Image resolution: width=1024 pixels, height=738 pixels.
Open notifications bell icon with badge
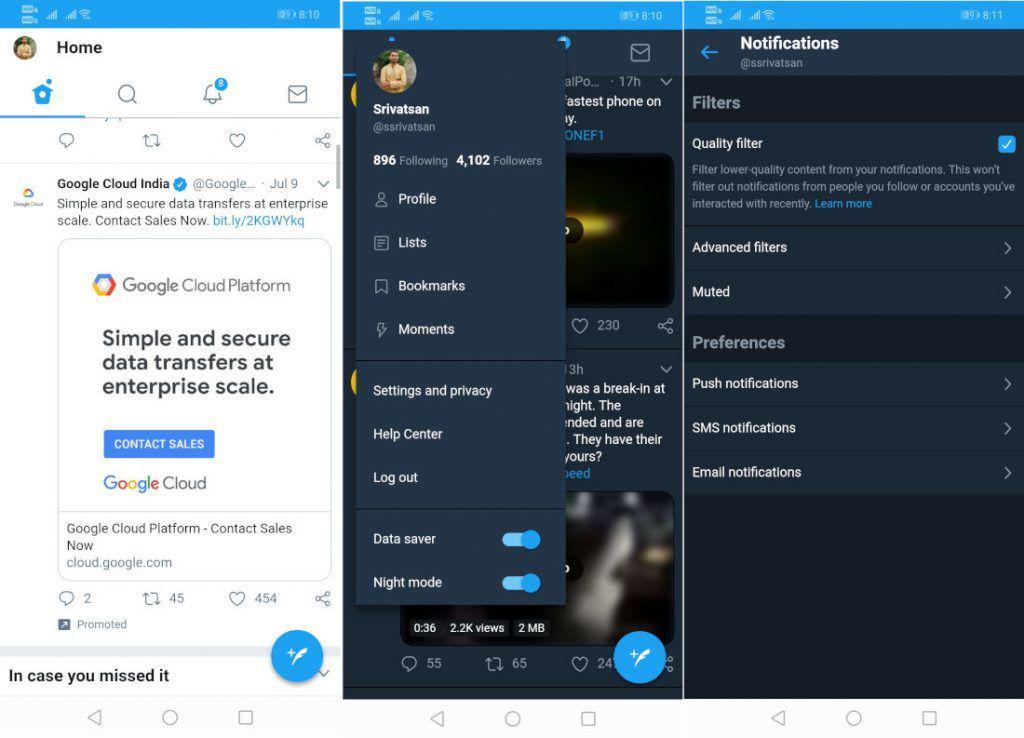(x=214, y=93)
